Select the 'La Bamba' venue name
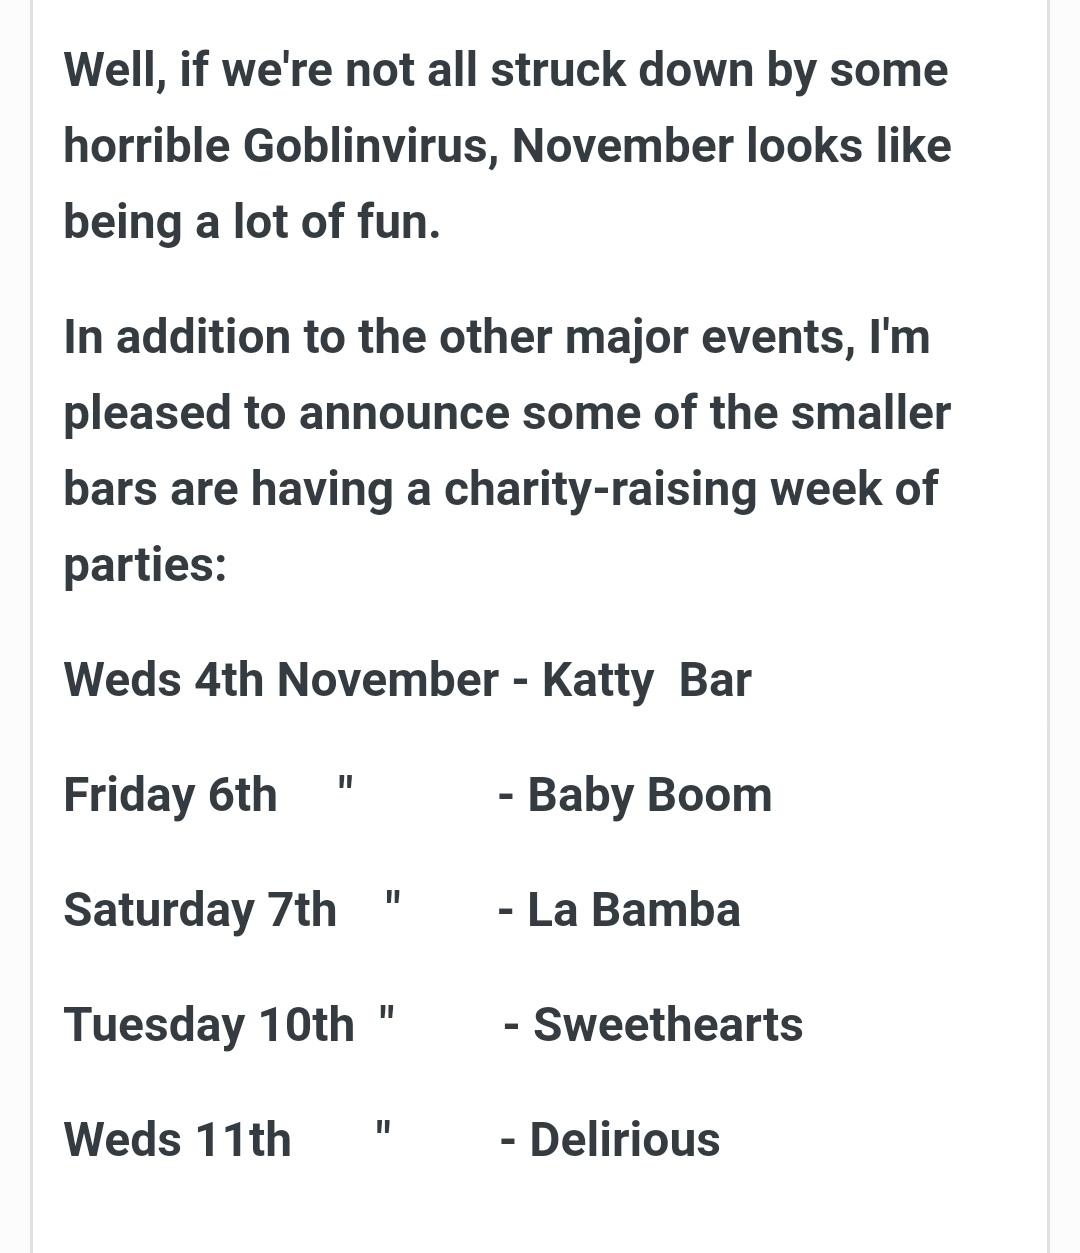Viewport: 1080px width, 1253px height. point(634,910)
